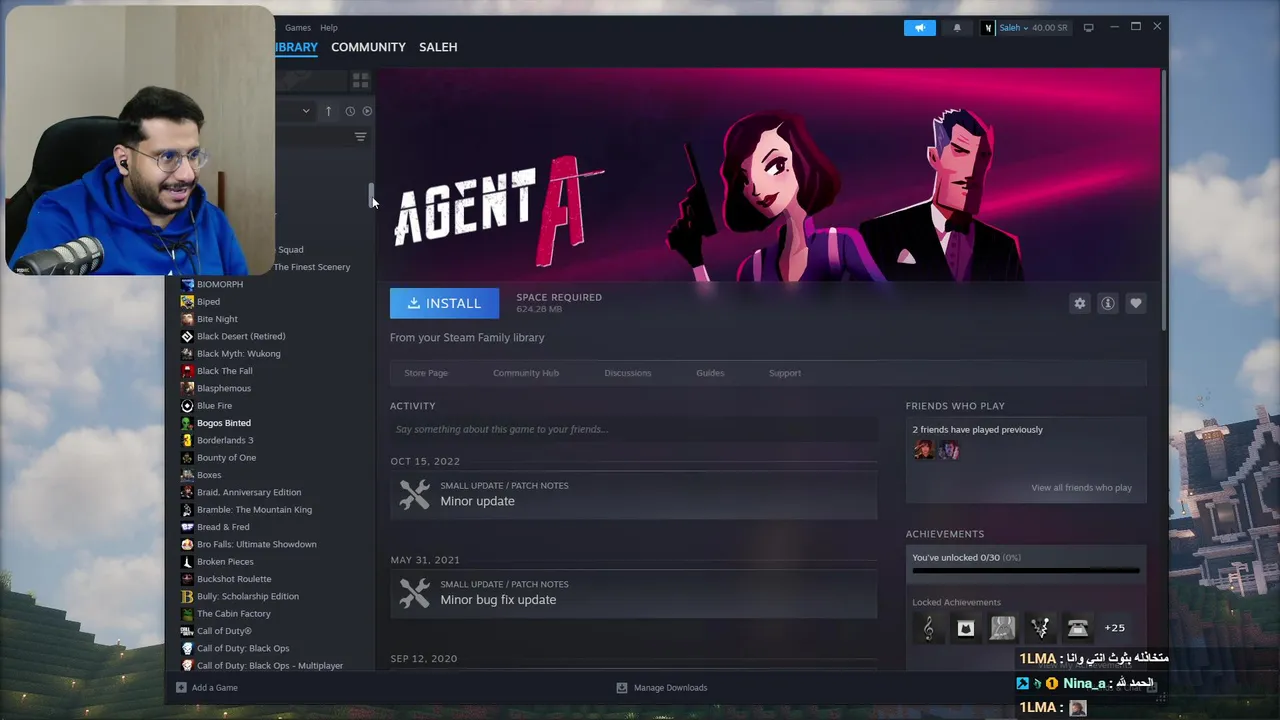This screenshot has height=720, width=1280.
Task: Expand the library filter dropdown chevron
Action: point(306,111)
